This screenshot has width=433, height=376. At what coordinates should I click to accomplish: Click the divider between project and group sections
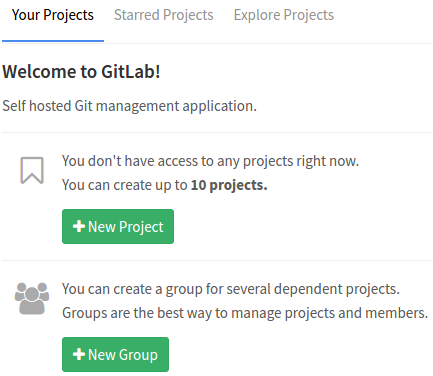[x=217, y=260]
